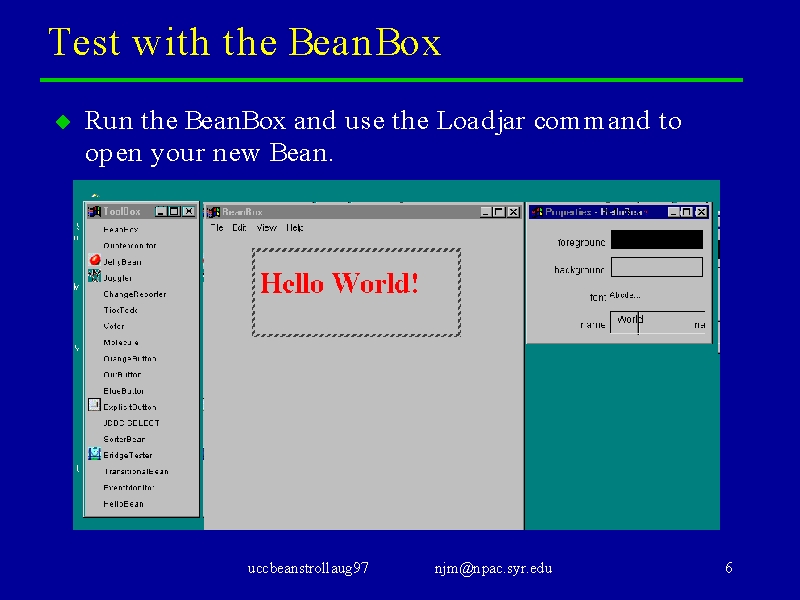Select the JellyBean red bean icon
The width and height of the screenshot is (800, 600).
[94, 260]
